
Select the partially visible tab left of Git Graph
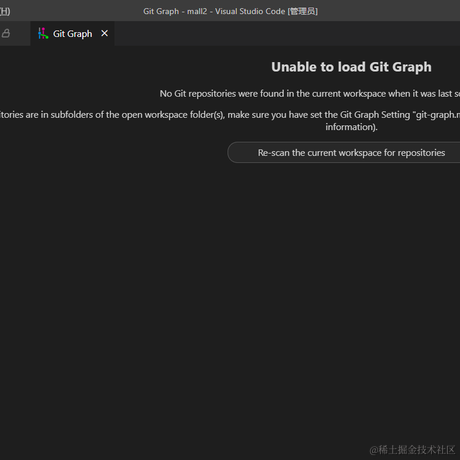click(15, 34)
